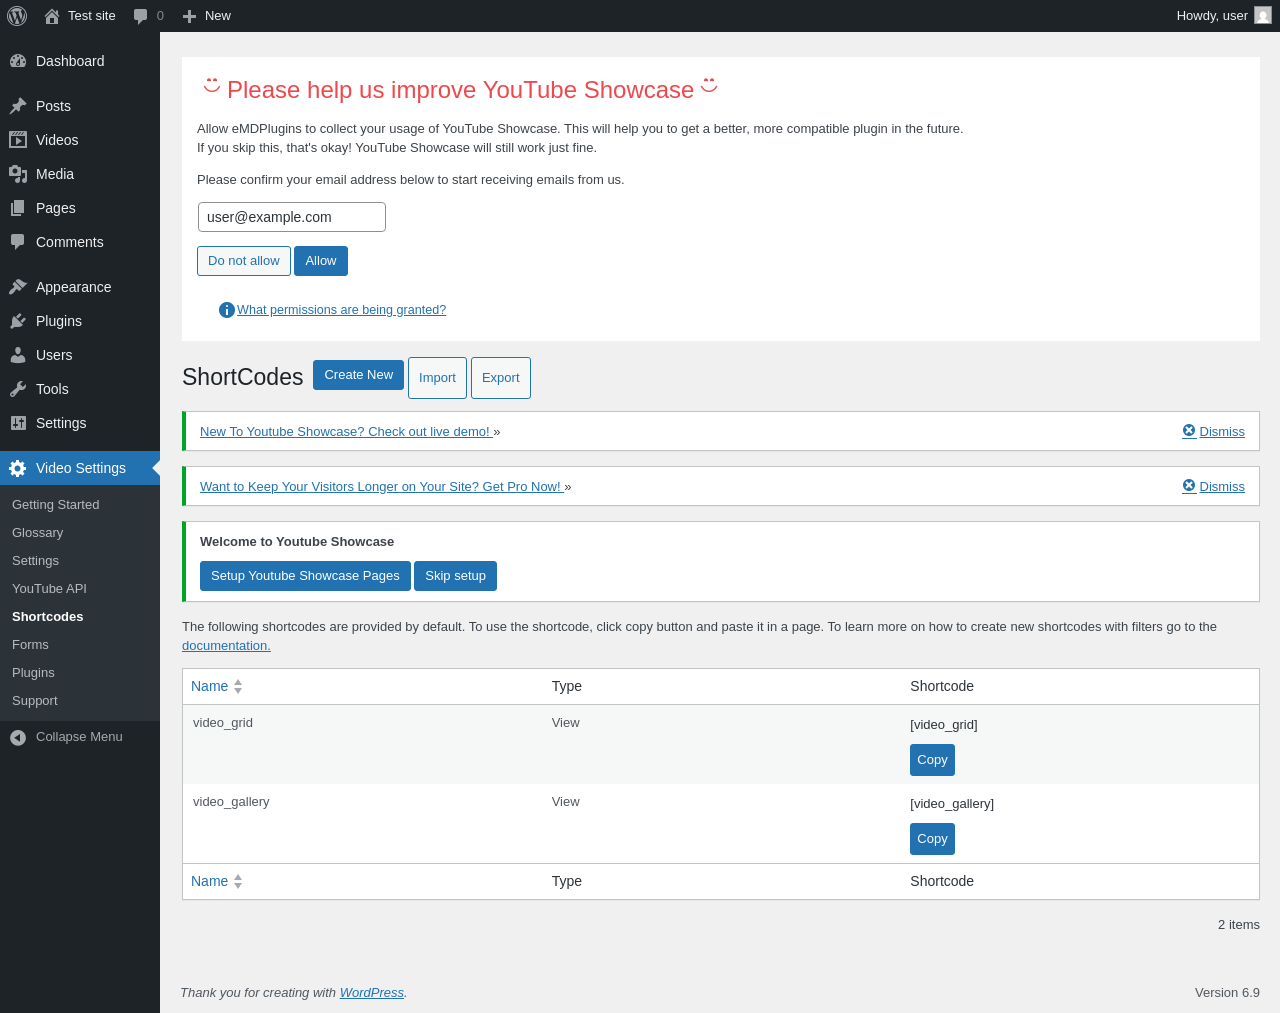Open Forms submenu item
The height and width of the screenshot is (1013, 1280).
click(31, 645)
